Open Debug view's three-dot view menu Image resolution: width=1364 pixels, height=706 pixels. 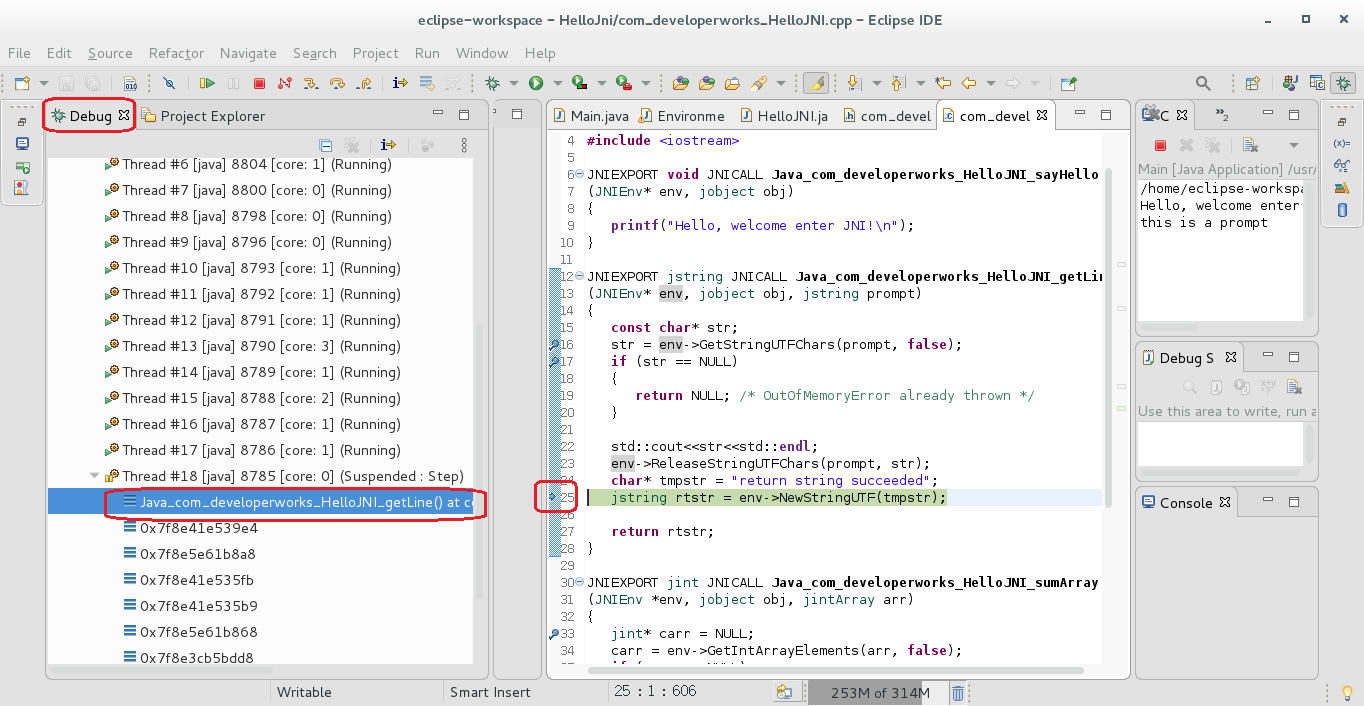click(464, 145)
